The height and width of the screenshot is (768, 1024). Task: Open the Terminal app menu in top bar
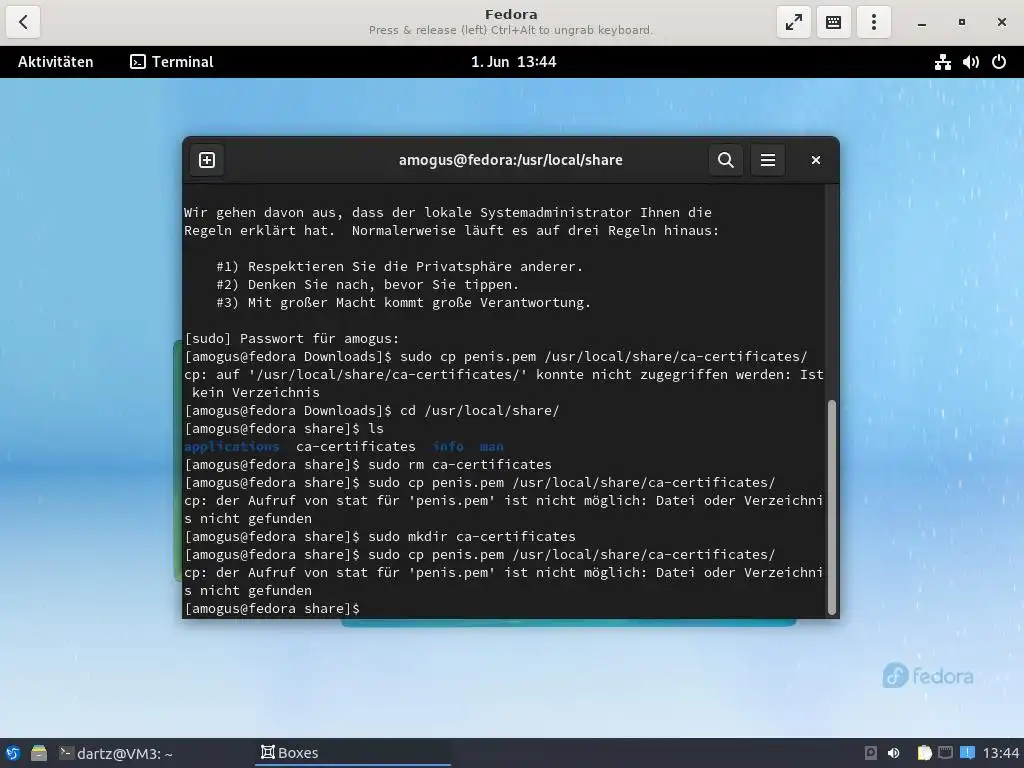[172, 62]
